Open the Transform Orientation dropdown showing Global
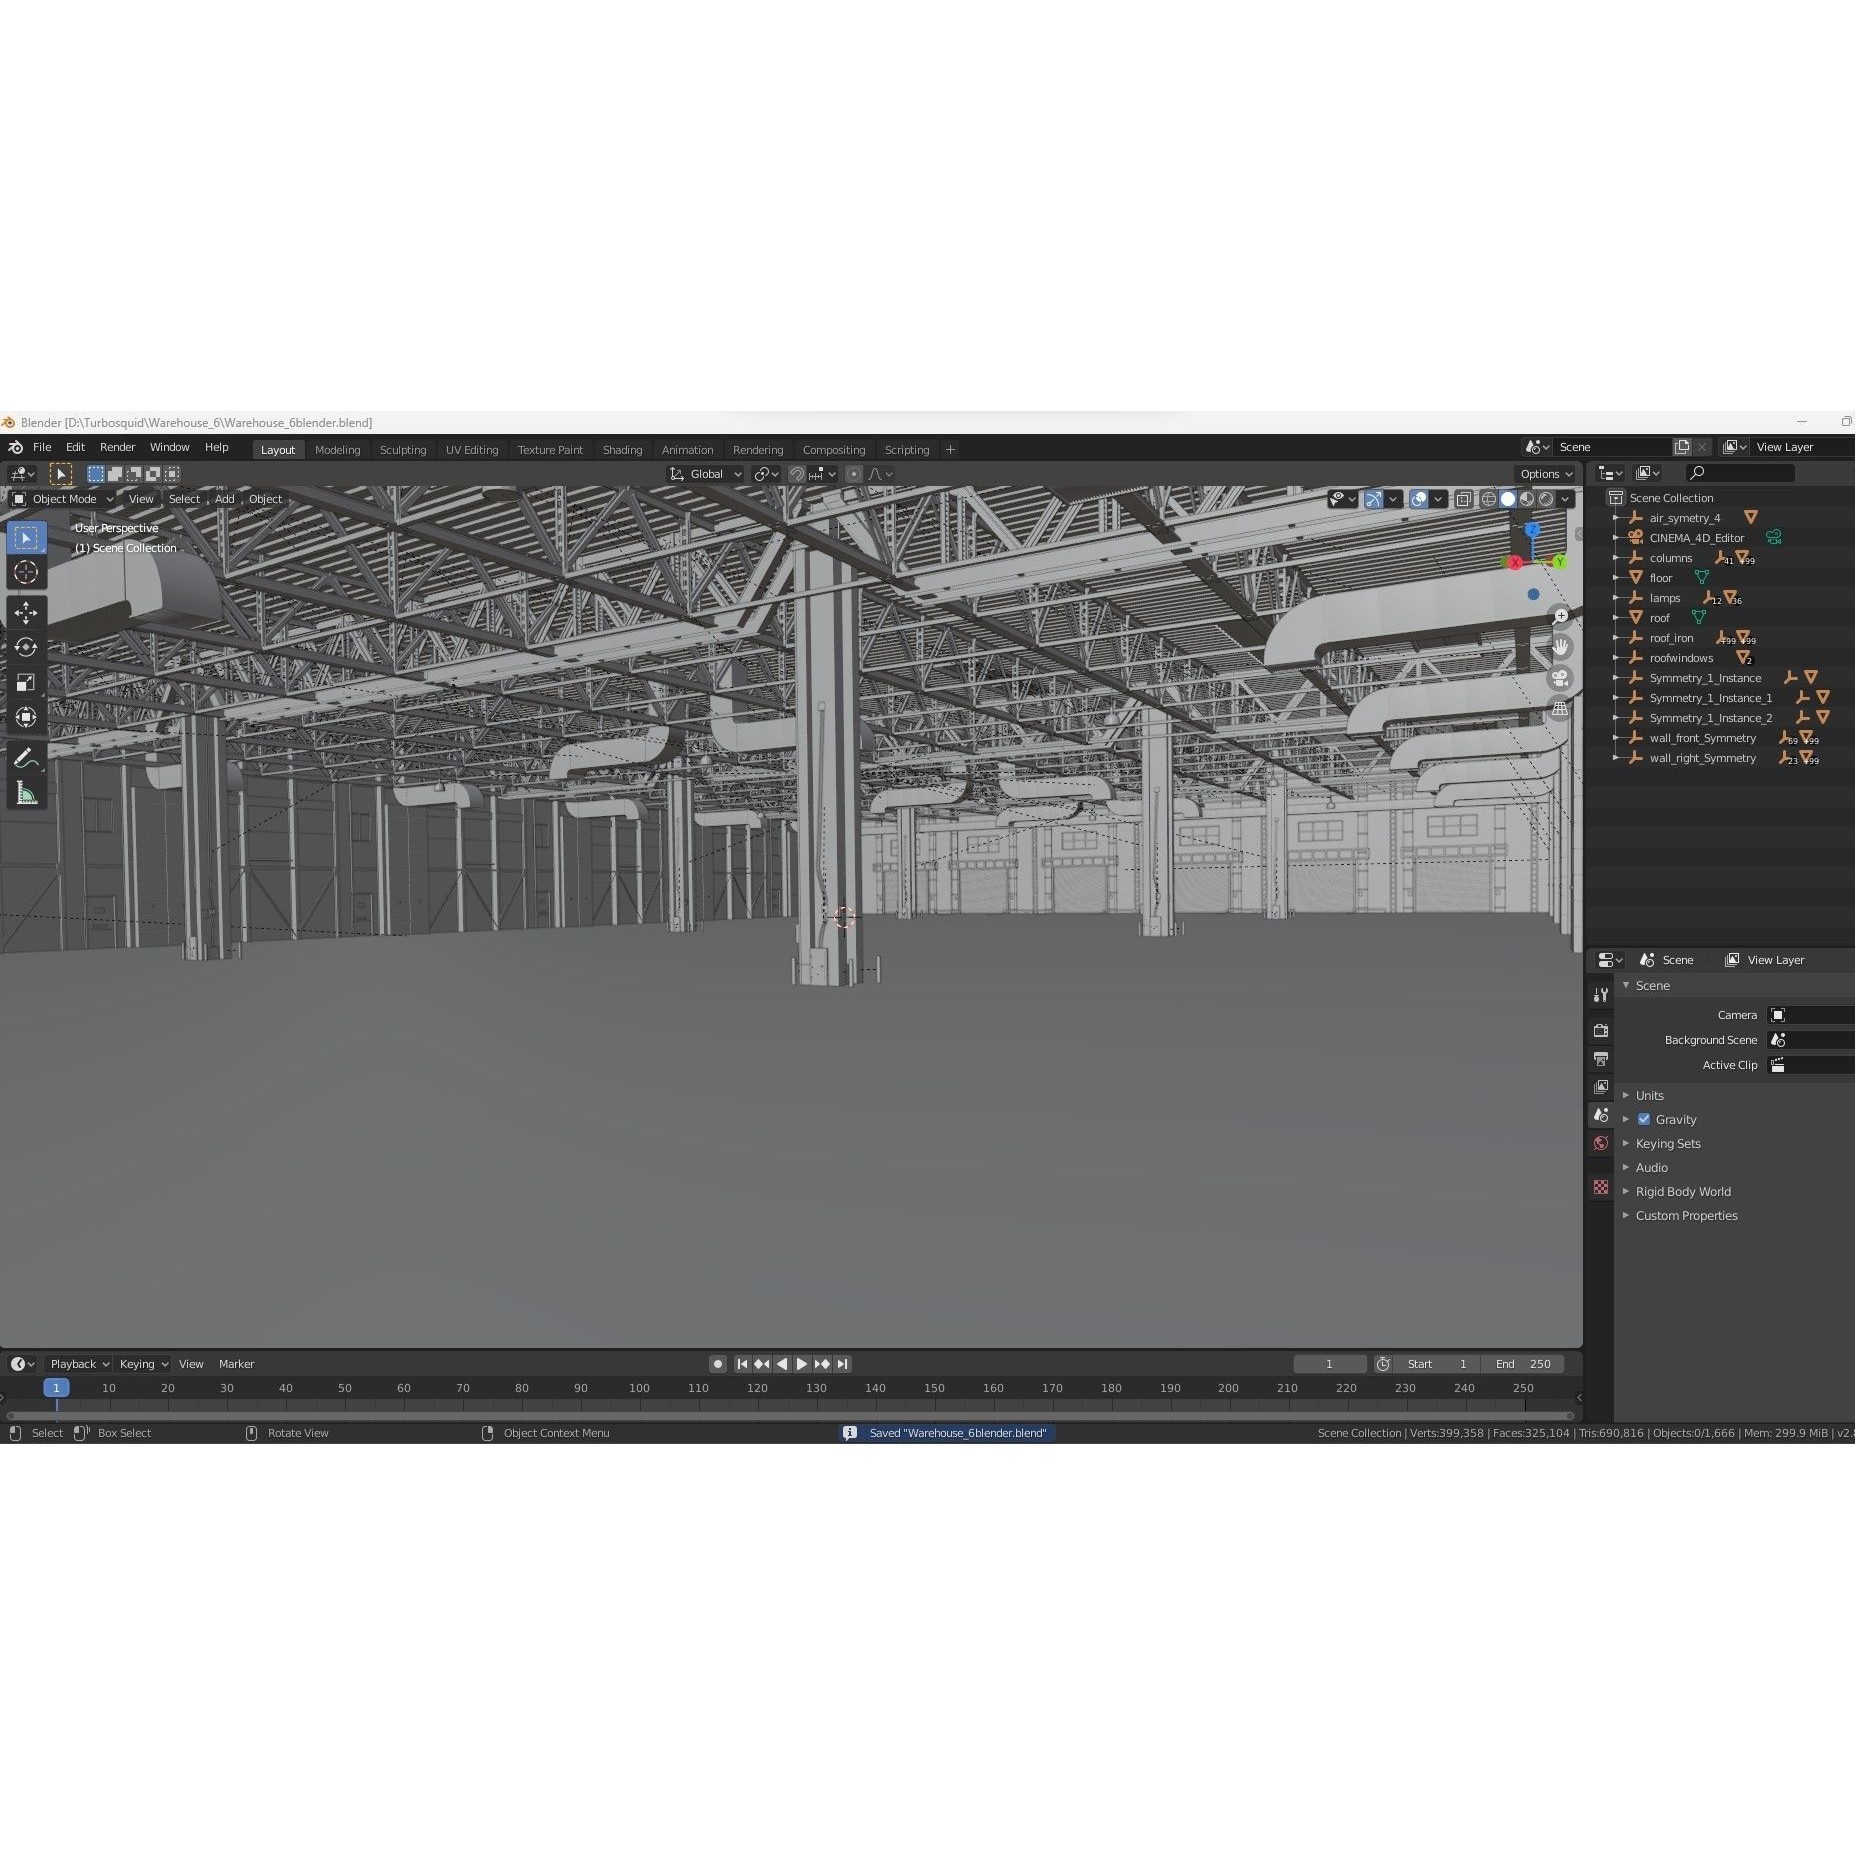This screenshot has width=1855, height=1855. tap(705, 474)
